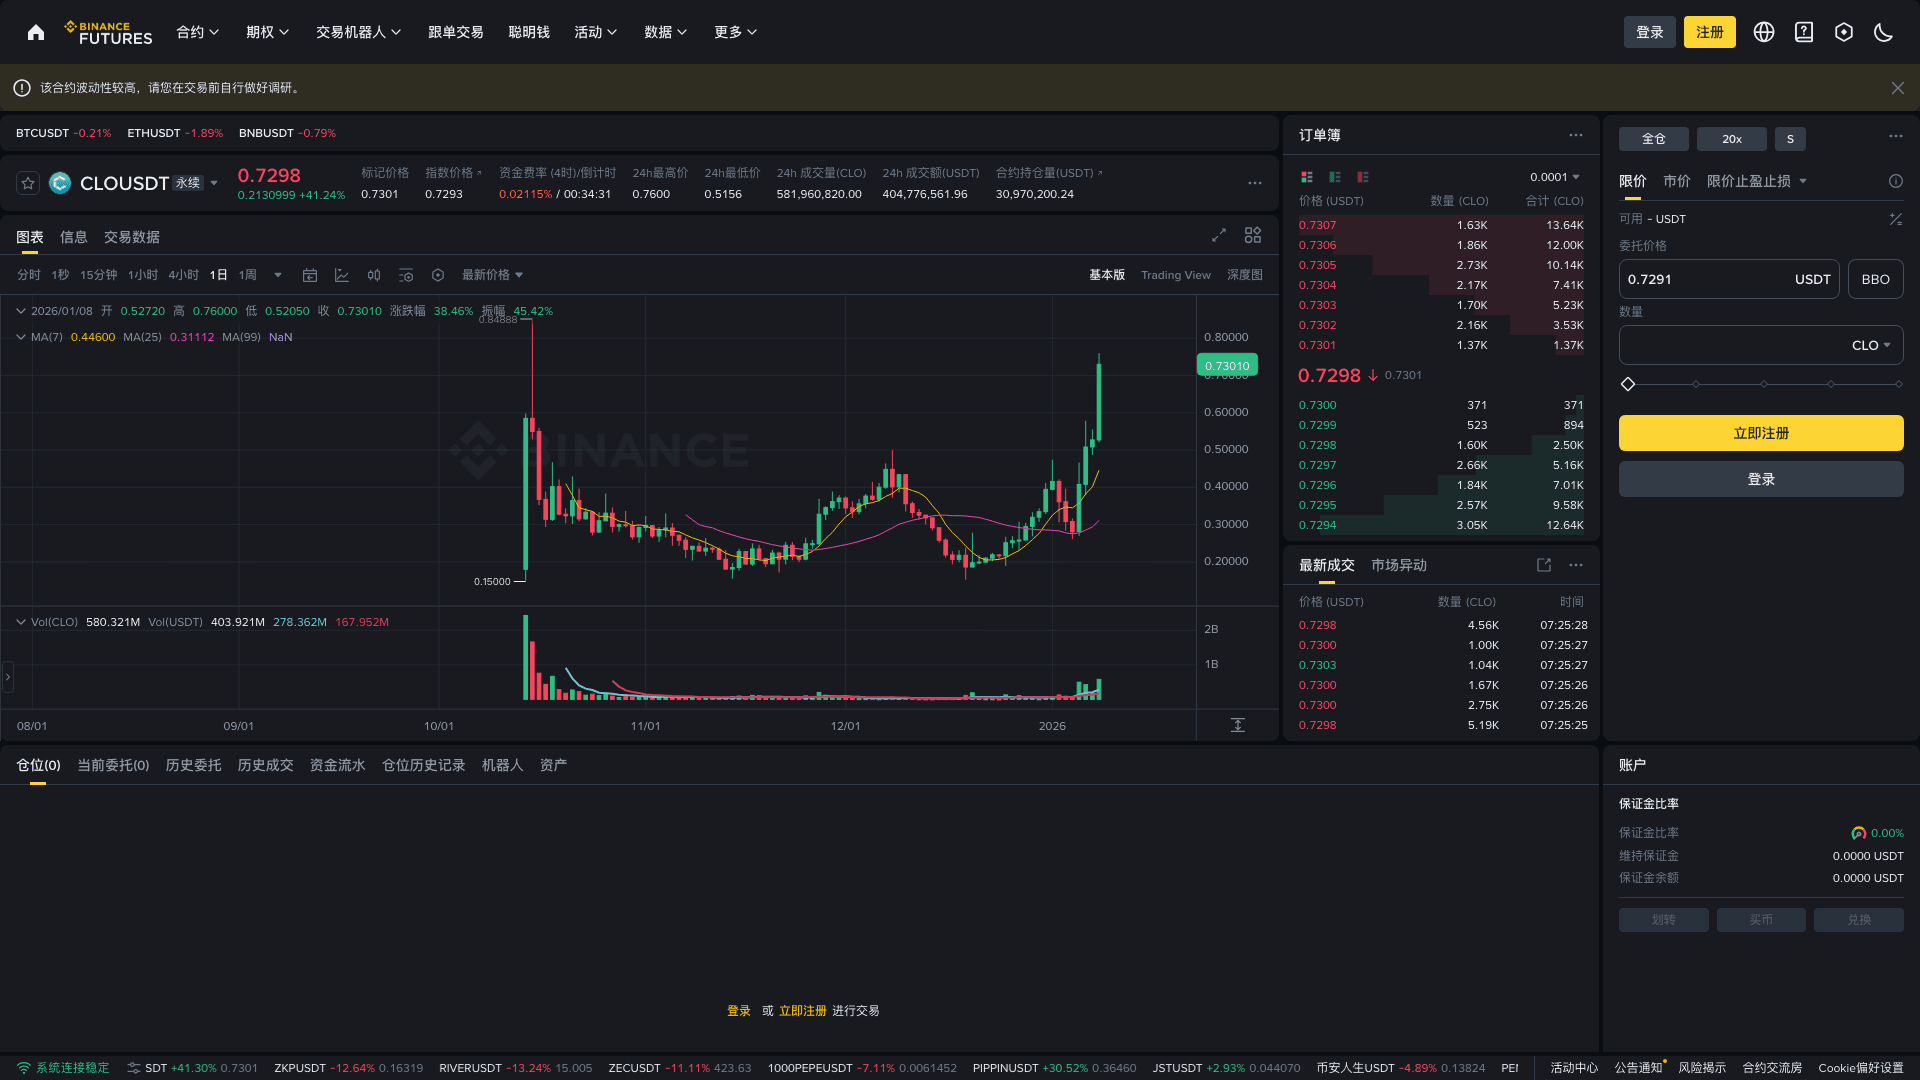
Task: Open the 最新价格 price type dropdown
Action: pos(493,275)
